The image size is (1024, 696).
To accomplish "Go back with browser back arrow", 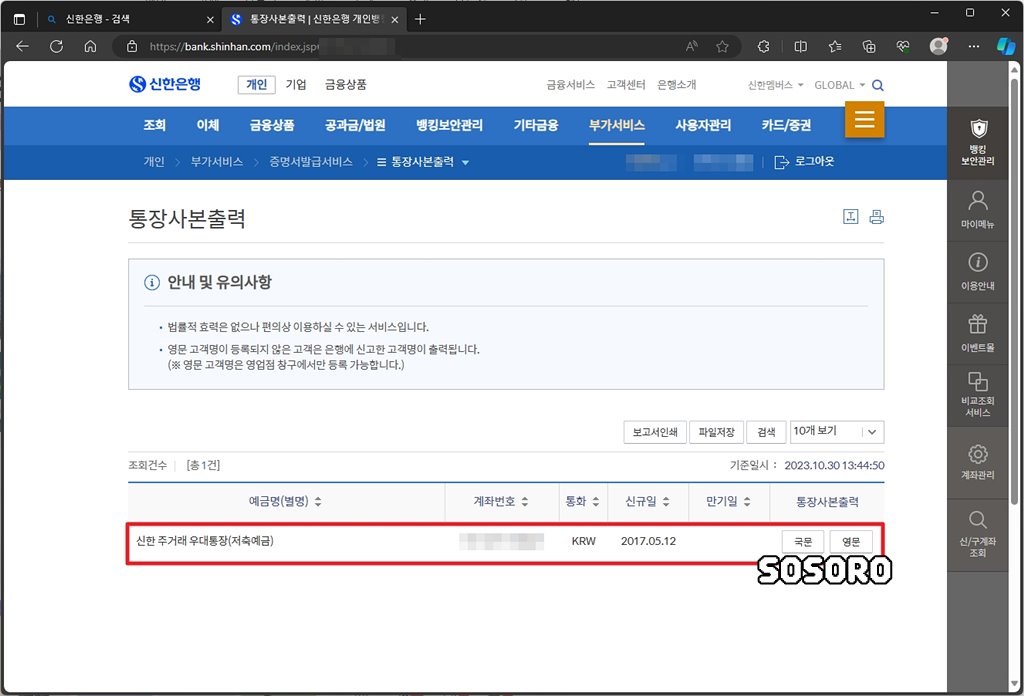I will click(x=22, y=46).
